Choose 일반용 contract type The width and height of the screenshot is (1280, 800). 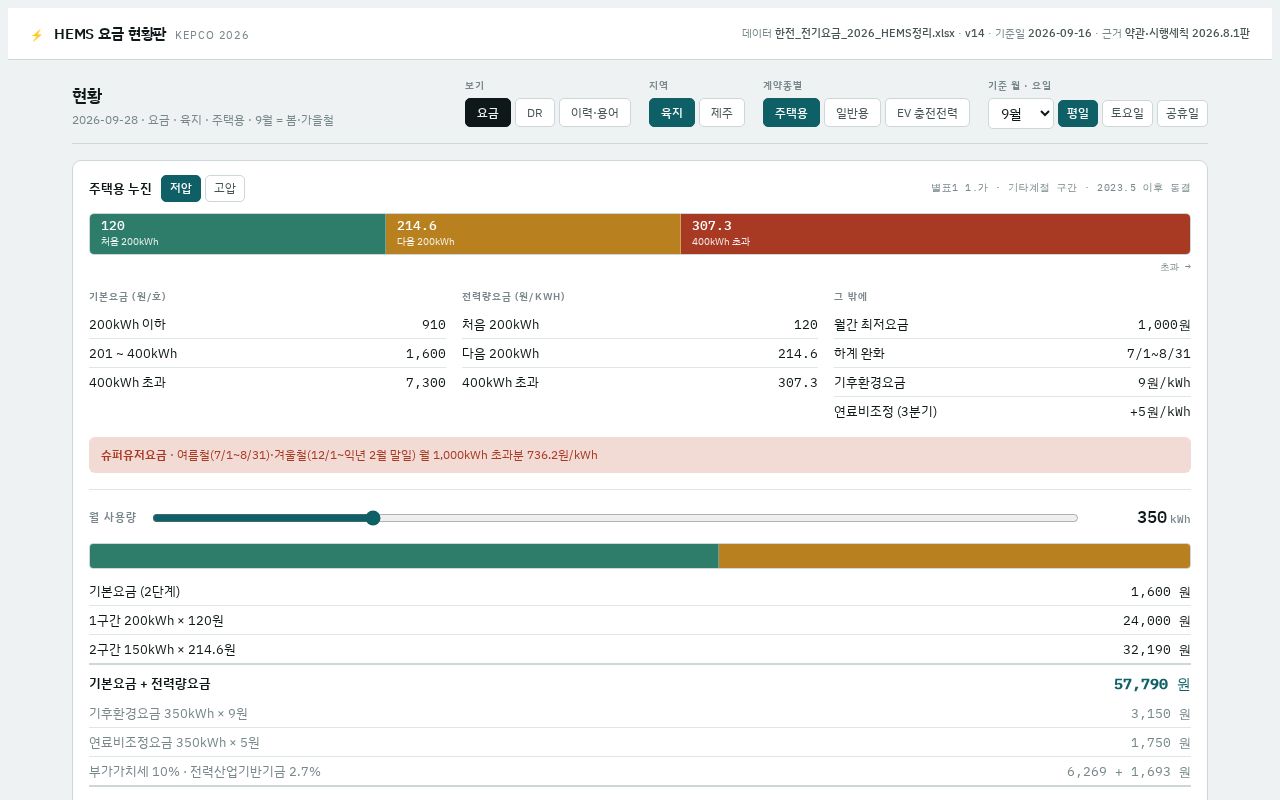click(x=852, y=113)
